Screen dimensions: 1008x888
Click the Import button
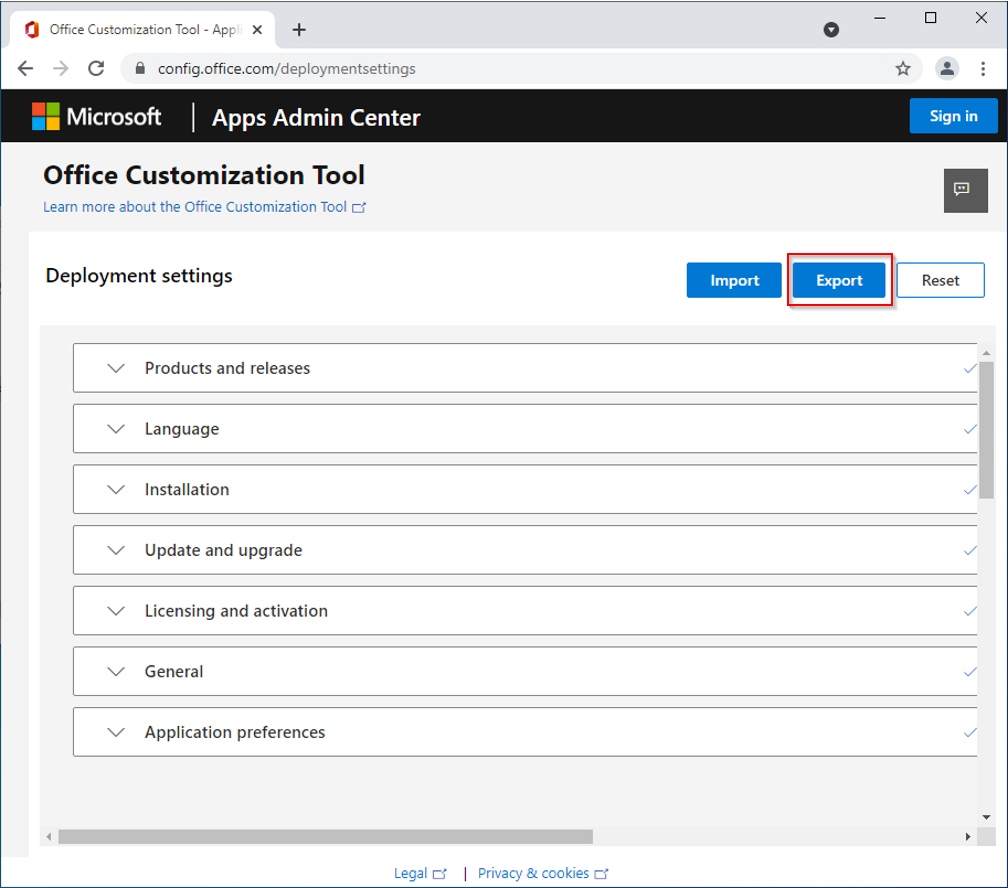pyautogui.click(x=734, y=280)
